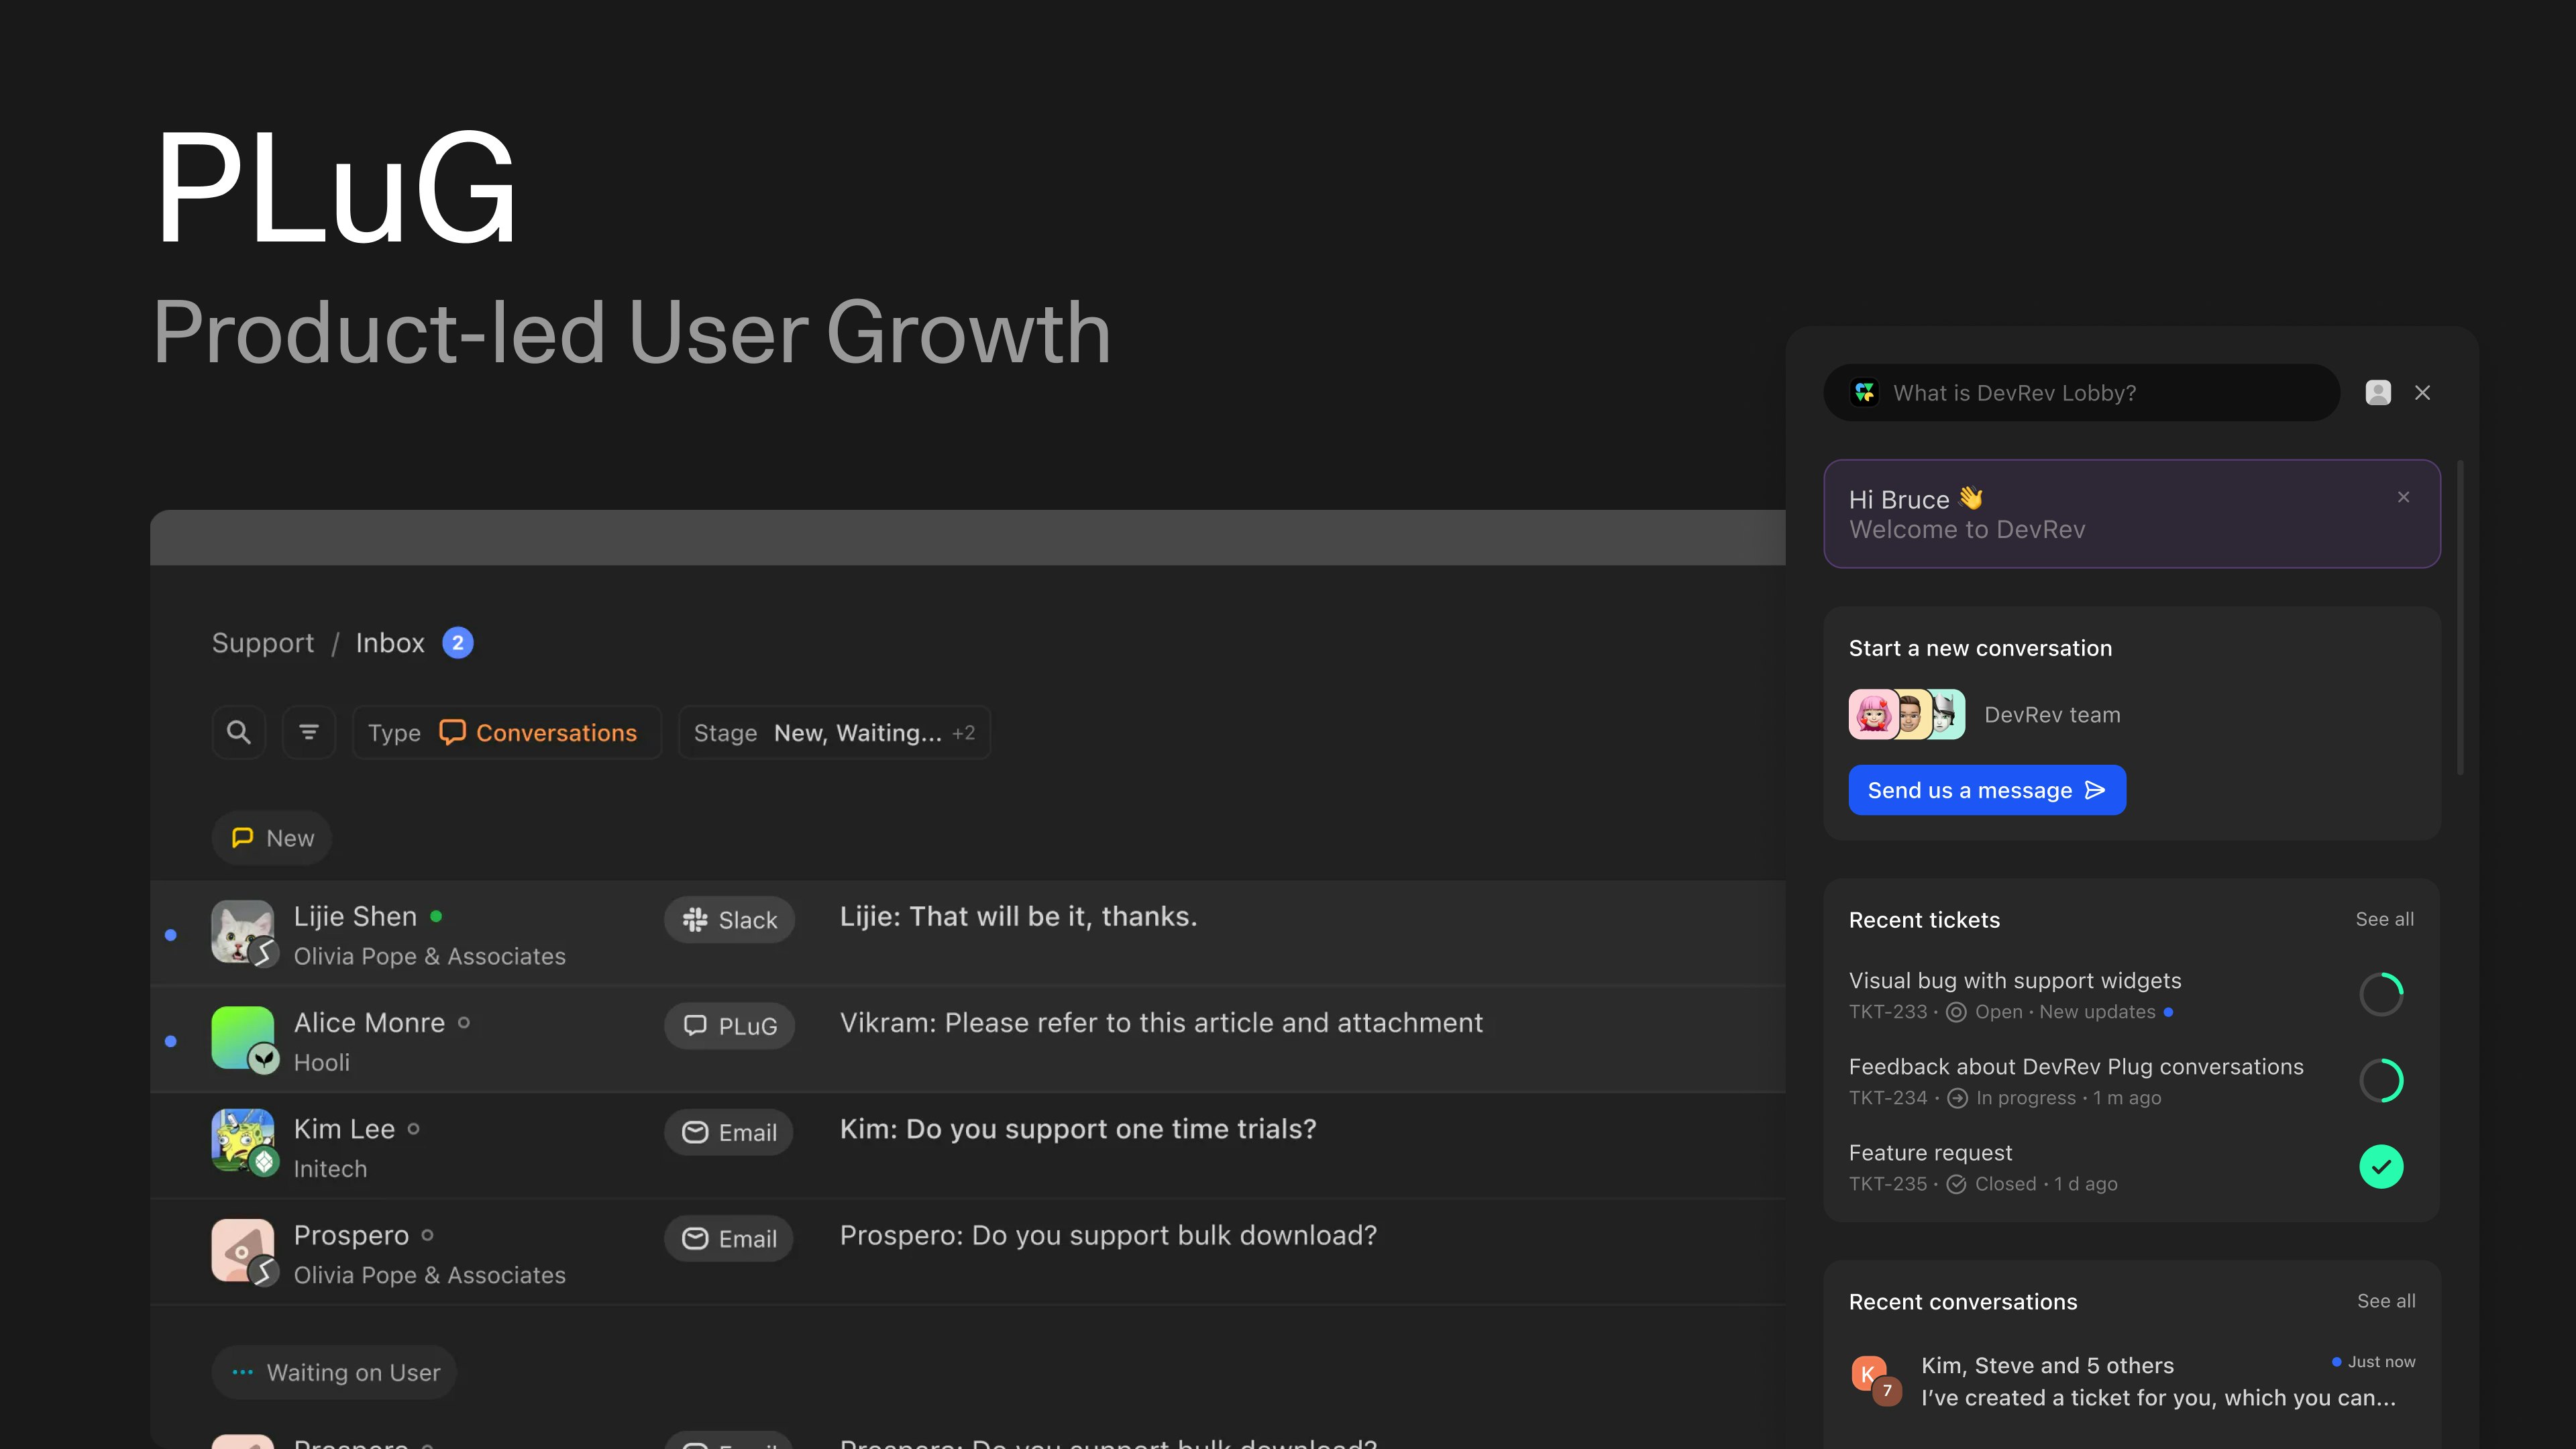The height and width of the screenshot is (1449, 2576).
Task: Click the K avatar in Recent conversations
Action: (1868, 1374)
